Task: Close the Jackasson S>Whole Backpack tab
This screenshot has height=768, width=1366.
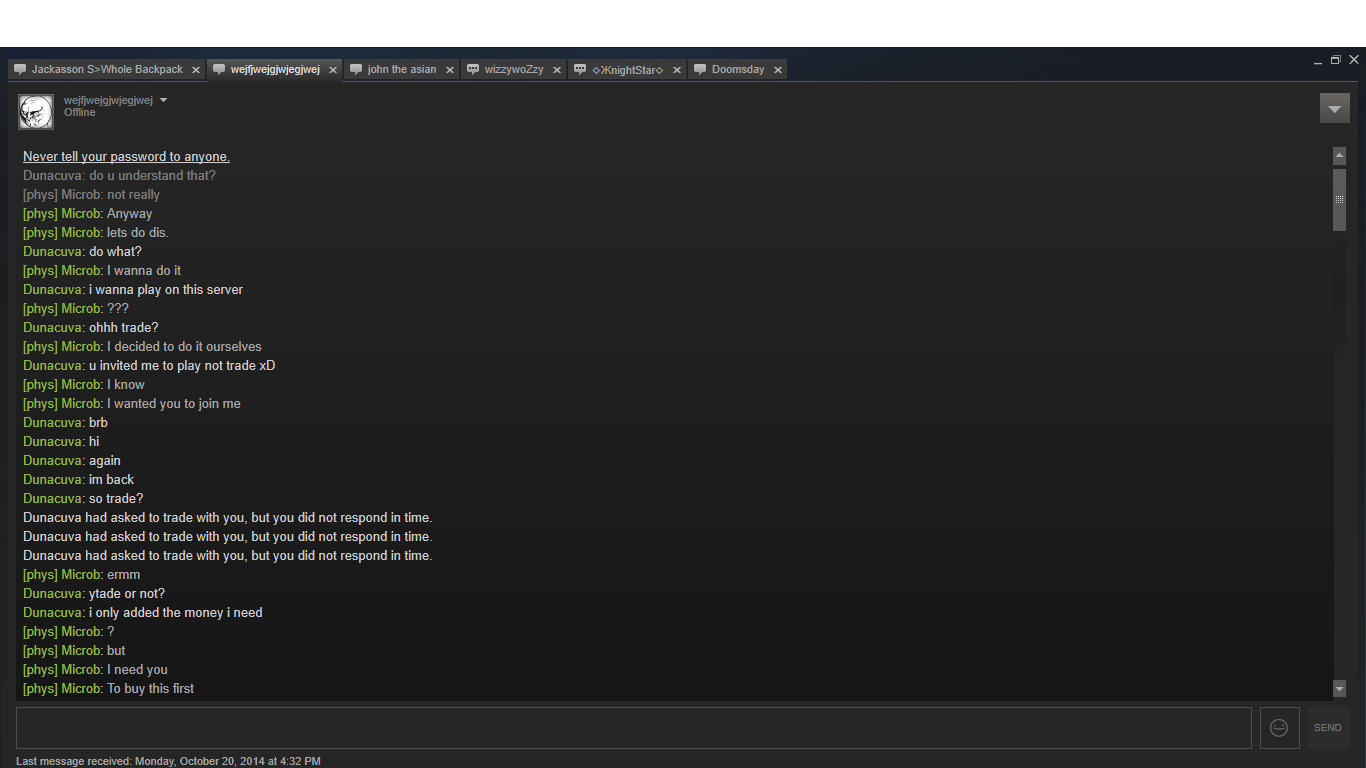Action: coord(196,70)
